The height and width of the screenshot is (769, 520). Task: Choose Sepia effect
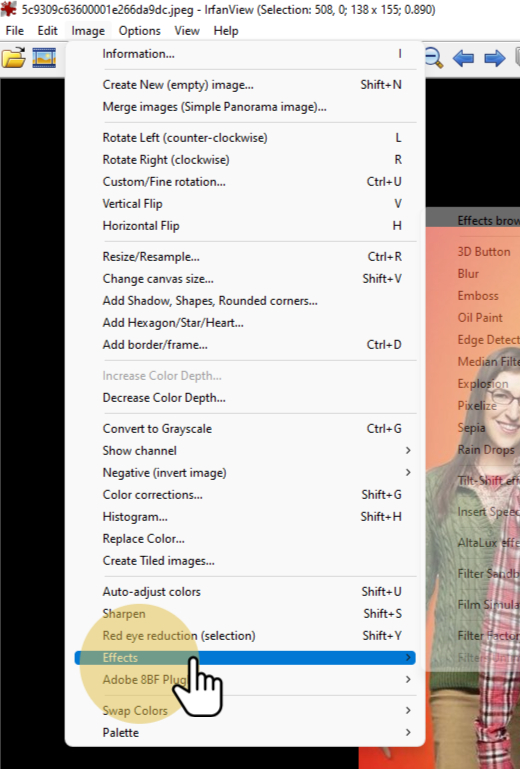pos(471,428)
